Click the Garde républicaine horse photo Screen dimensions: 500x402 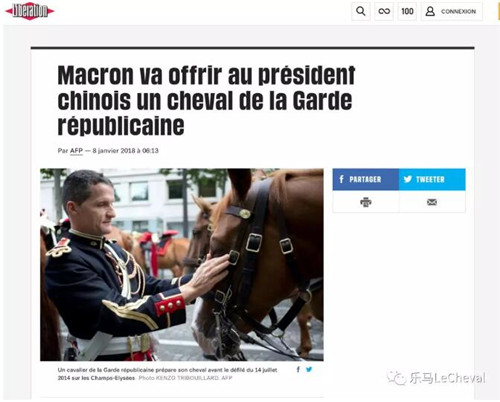[182, 265]
